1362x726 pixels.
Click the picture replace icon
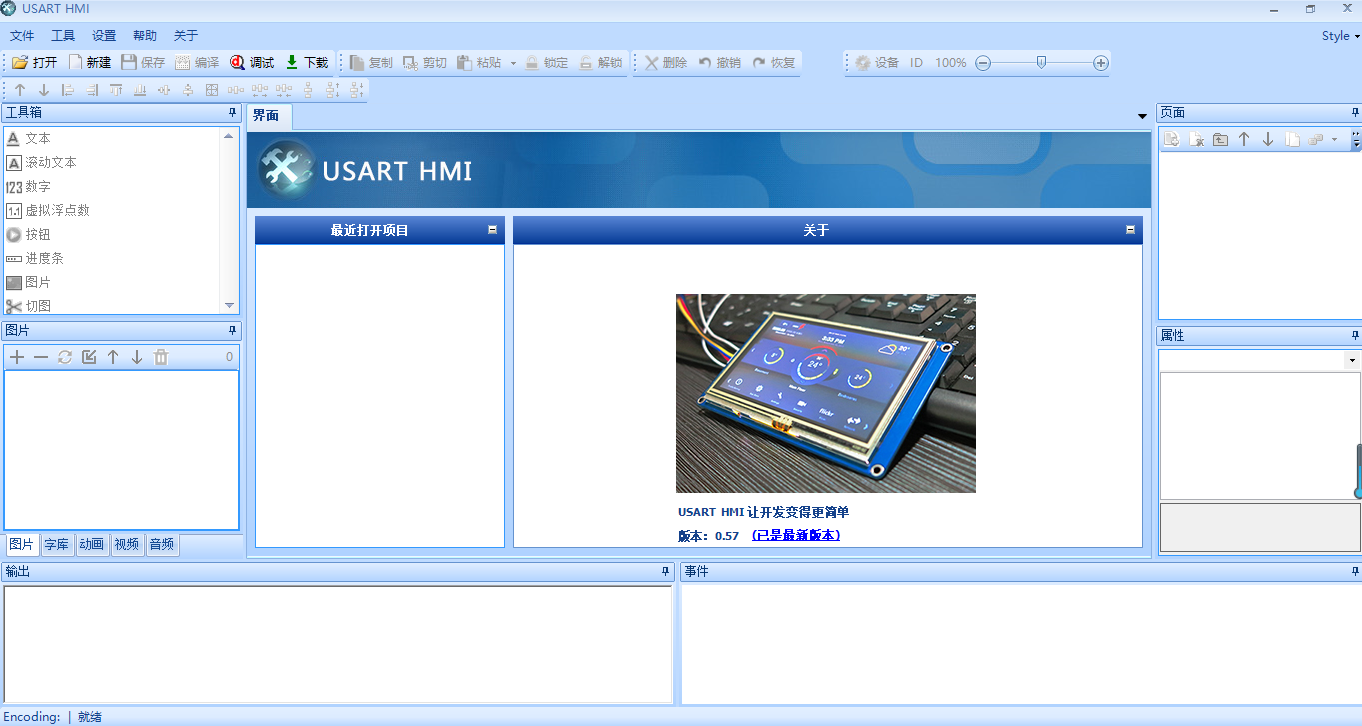pyautogui.click(x=89, y=357)
